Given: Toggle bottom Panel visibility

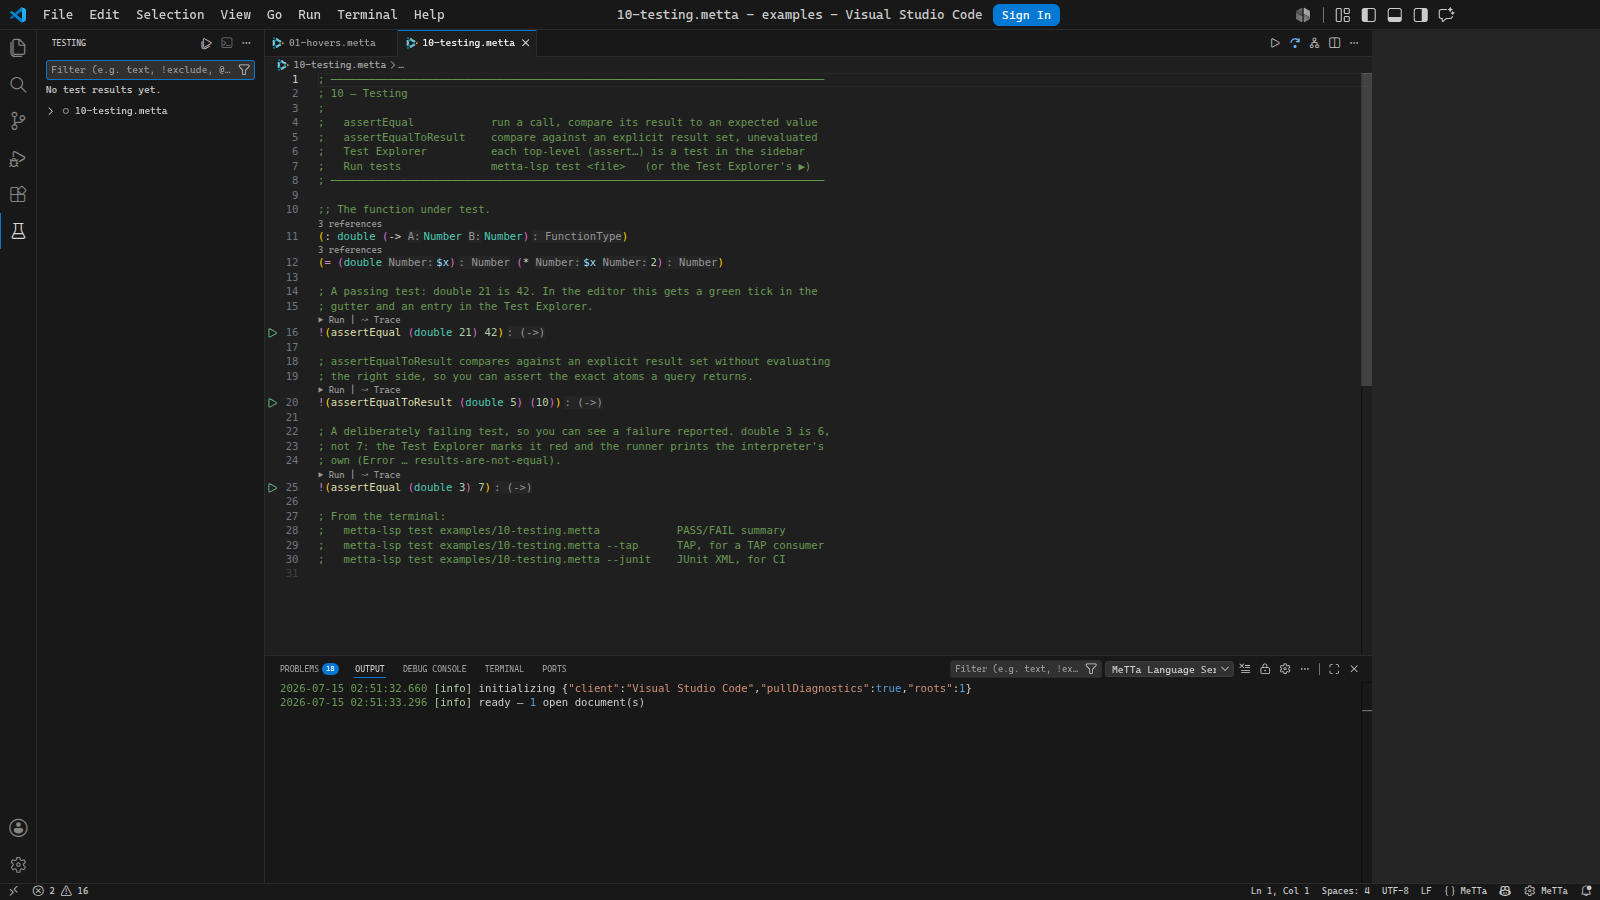Looking at the screenshot, I should [x=1395, y=15].
